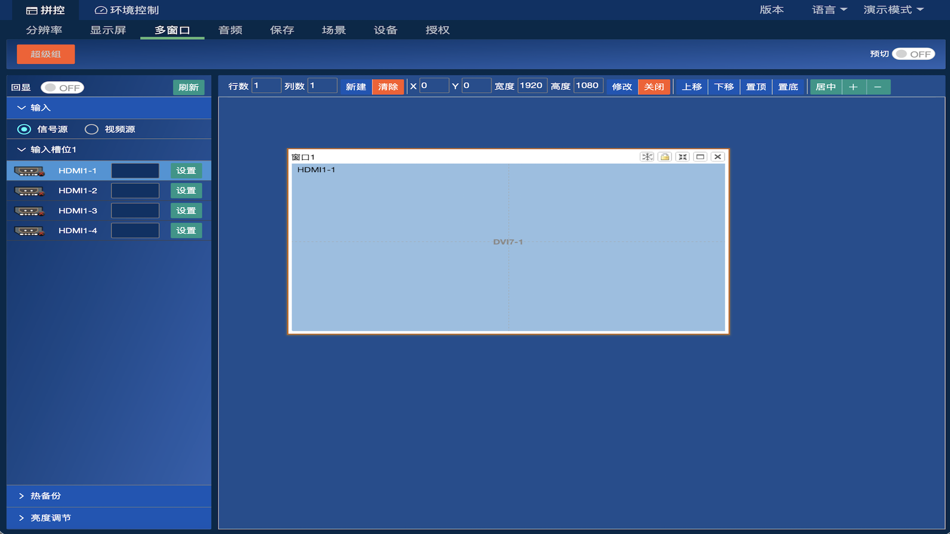Click the HDMI1-3 connector icon
This screenshot has height=534, width=950.
pyautogui.click(x=29, y=212)
